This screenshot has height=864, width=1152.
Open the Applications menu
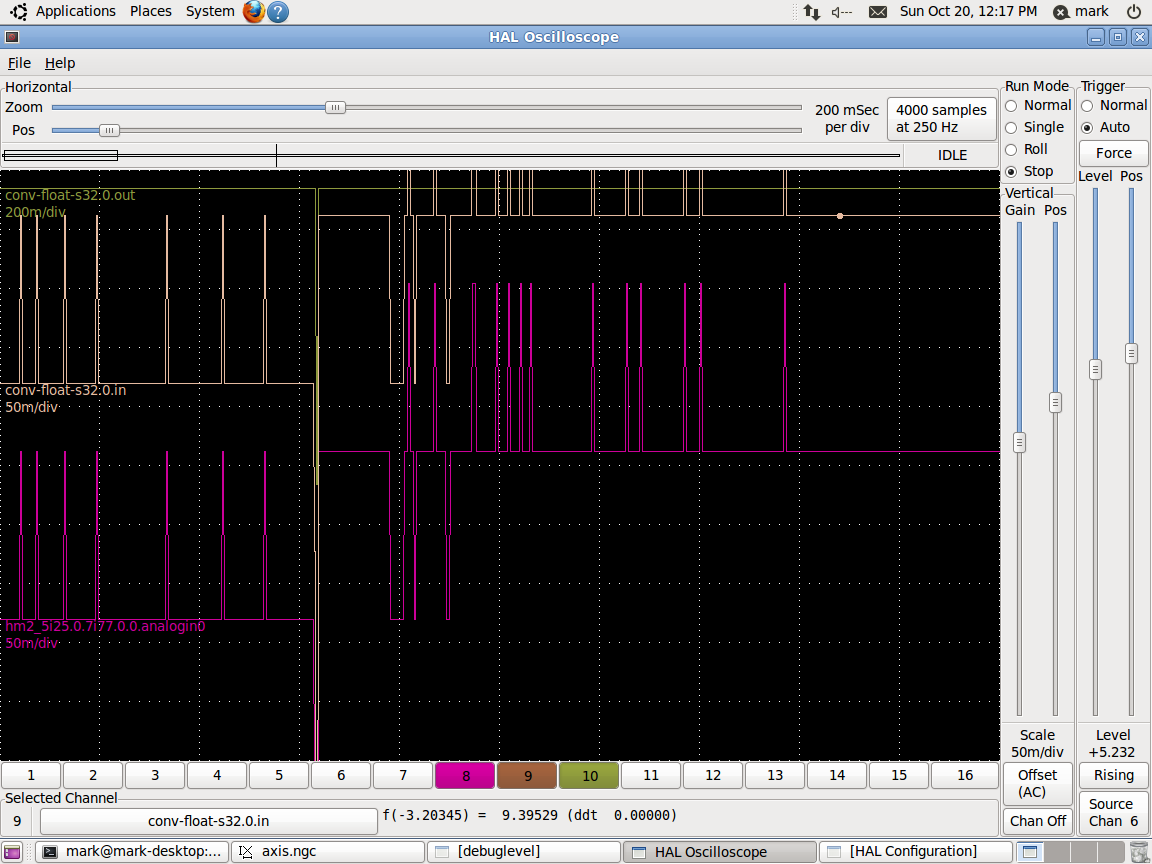(76, 11)
